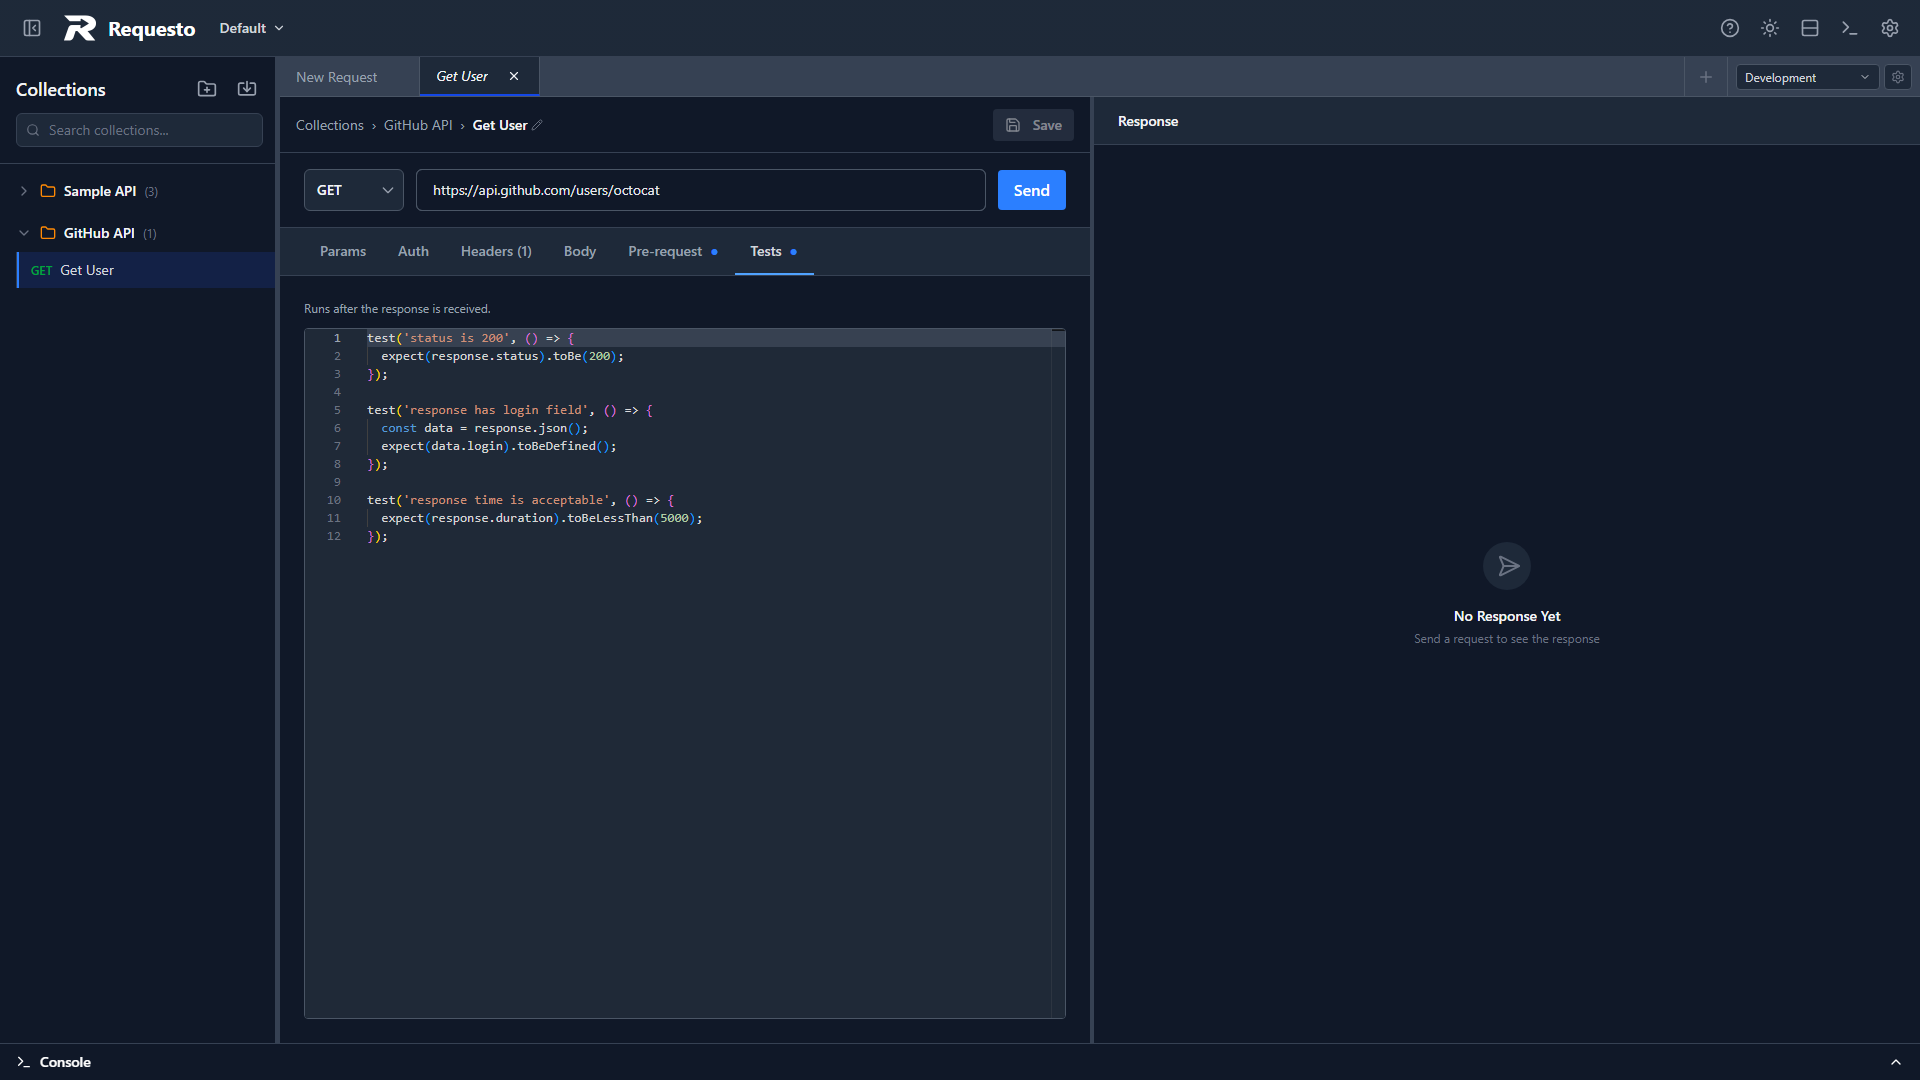Click the console prompt icon at bottom left
The width and height of the screenshot is (1920, 1080).
click(23, 1062)
